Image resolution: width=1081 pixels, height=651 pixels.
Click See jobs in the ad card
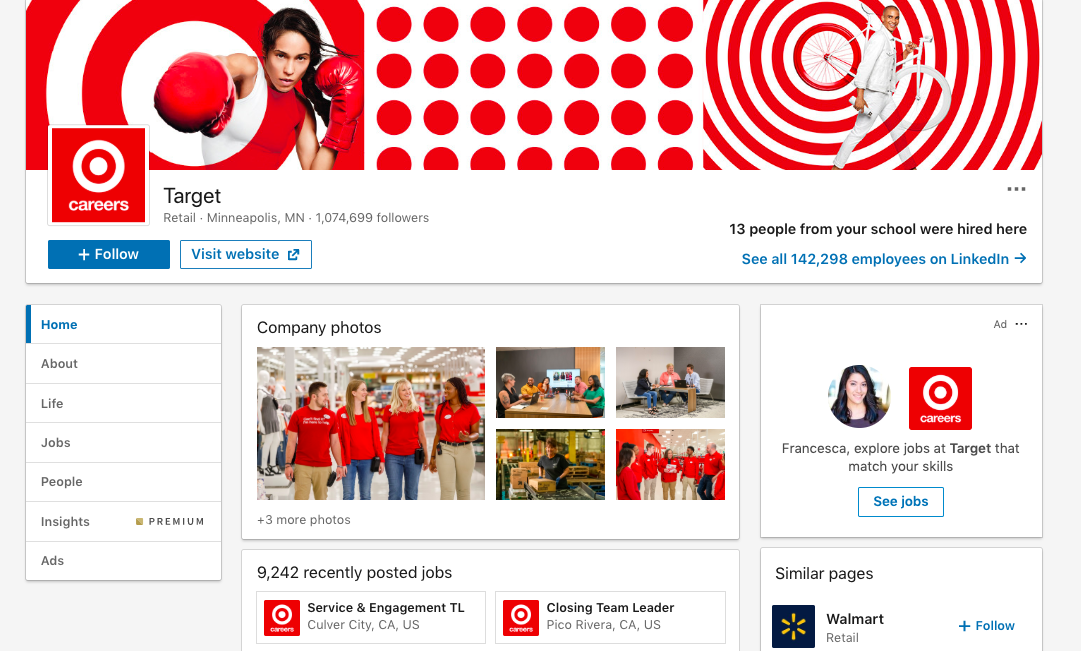click(x=900, y=502)
